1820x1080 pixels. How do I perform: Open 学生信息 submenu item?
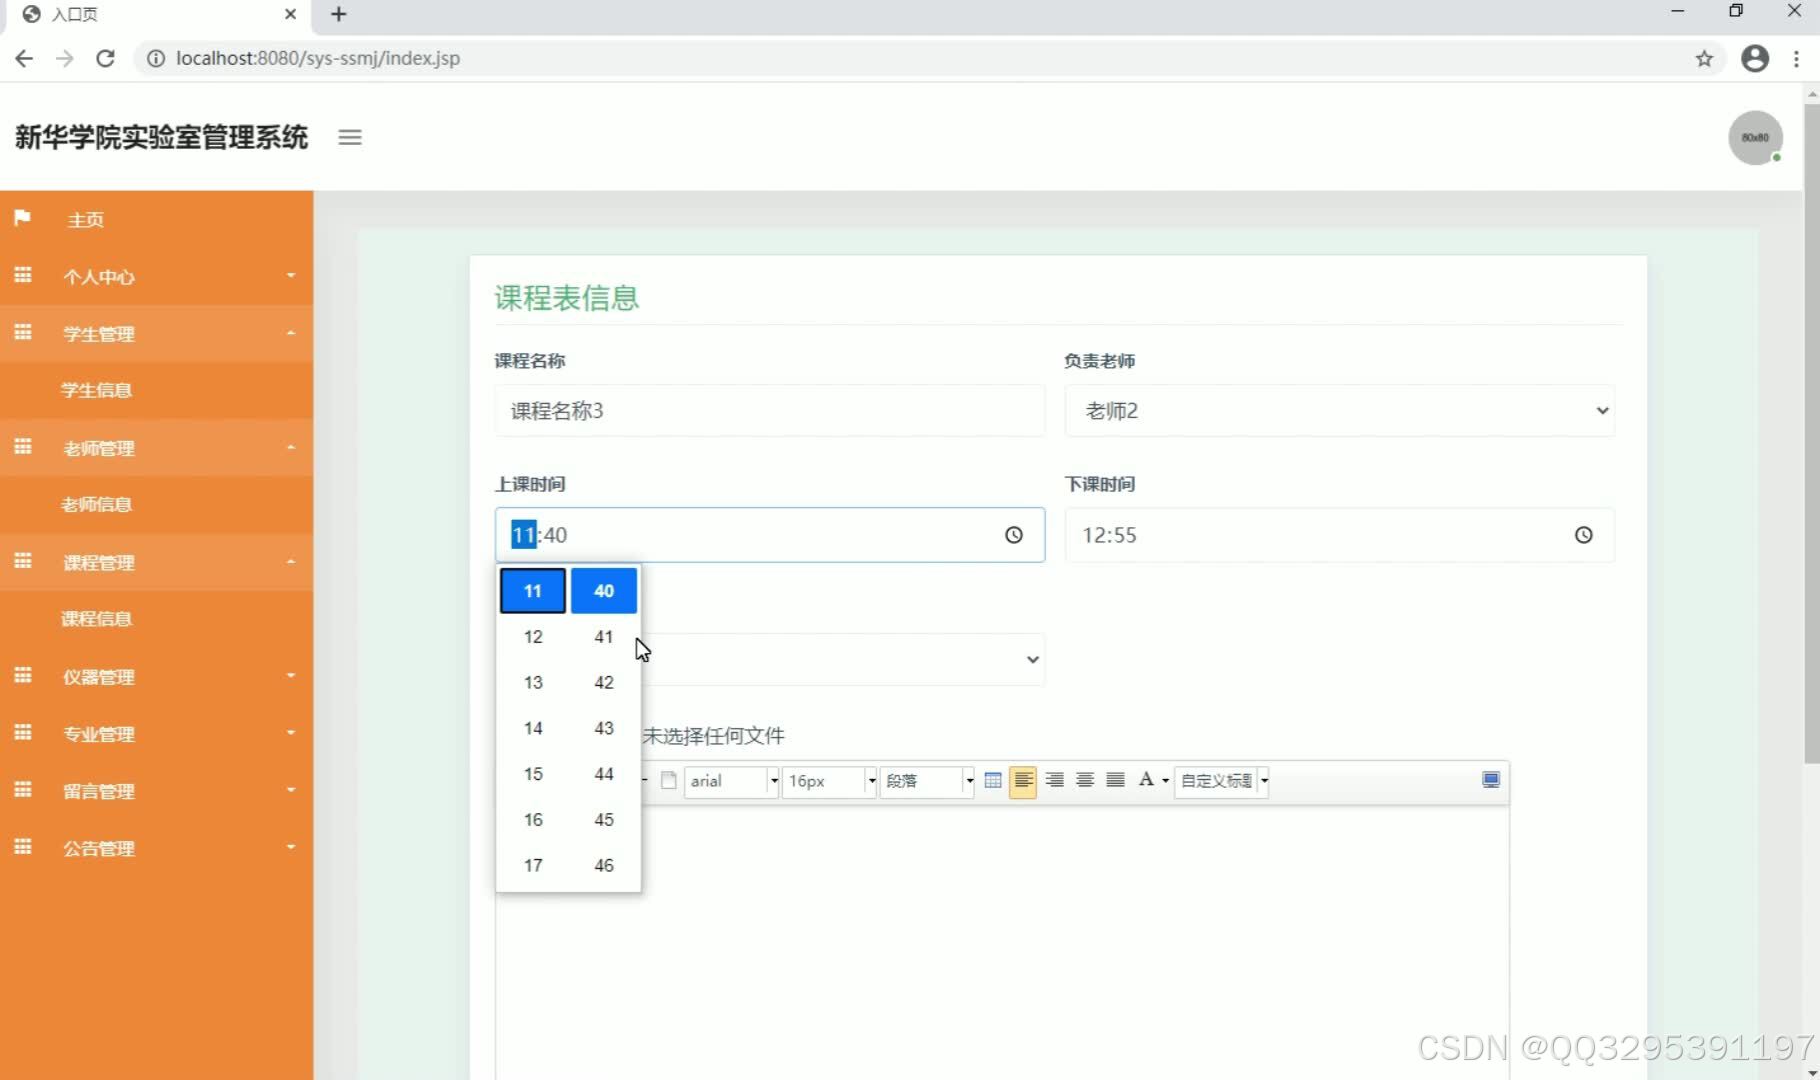156,390
